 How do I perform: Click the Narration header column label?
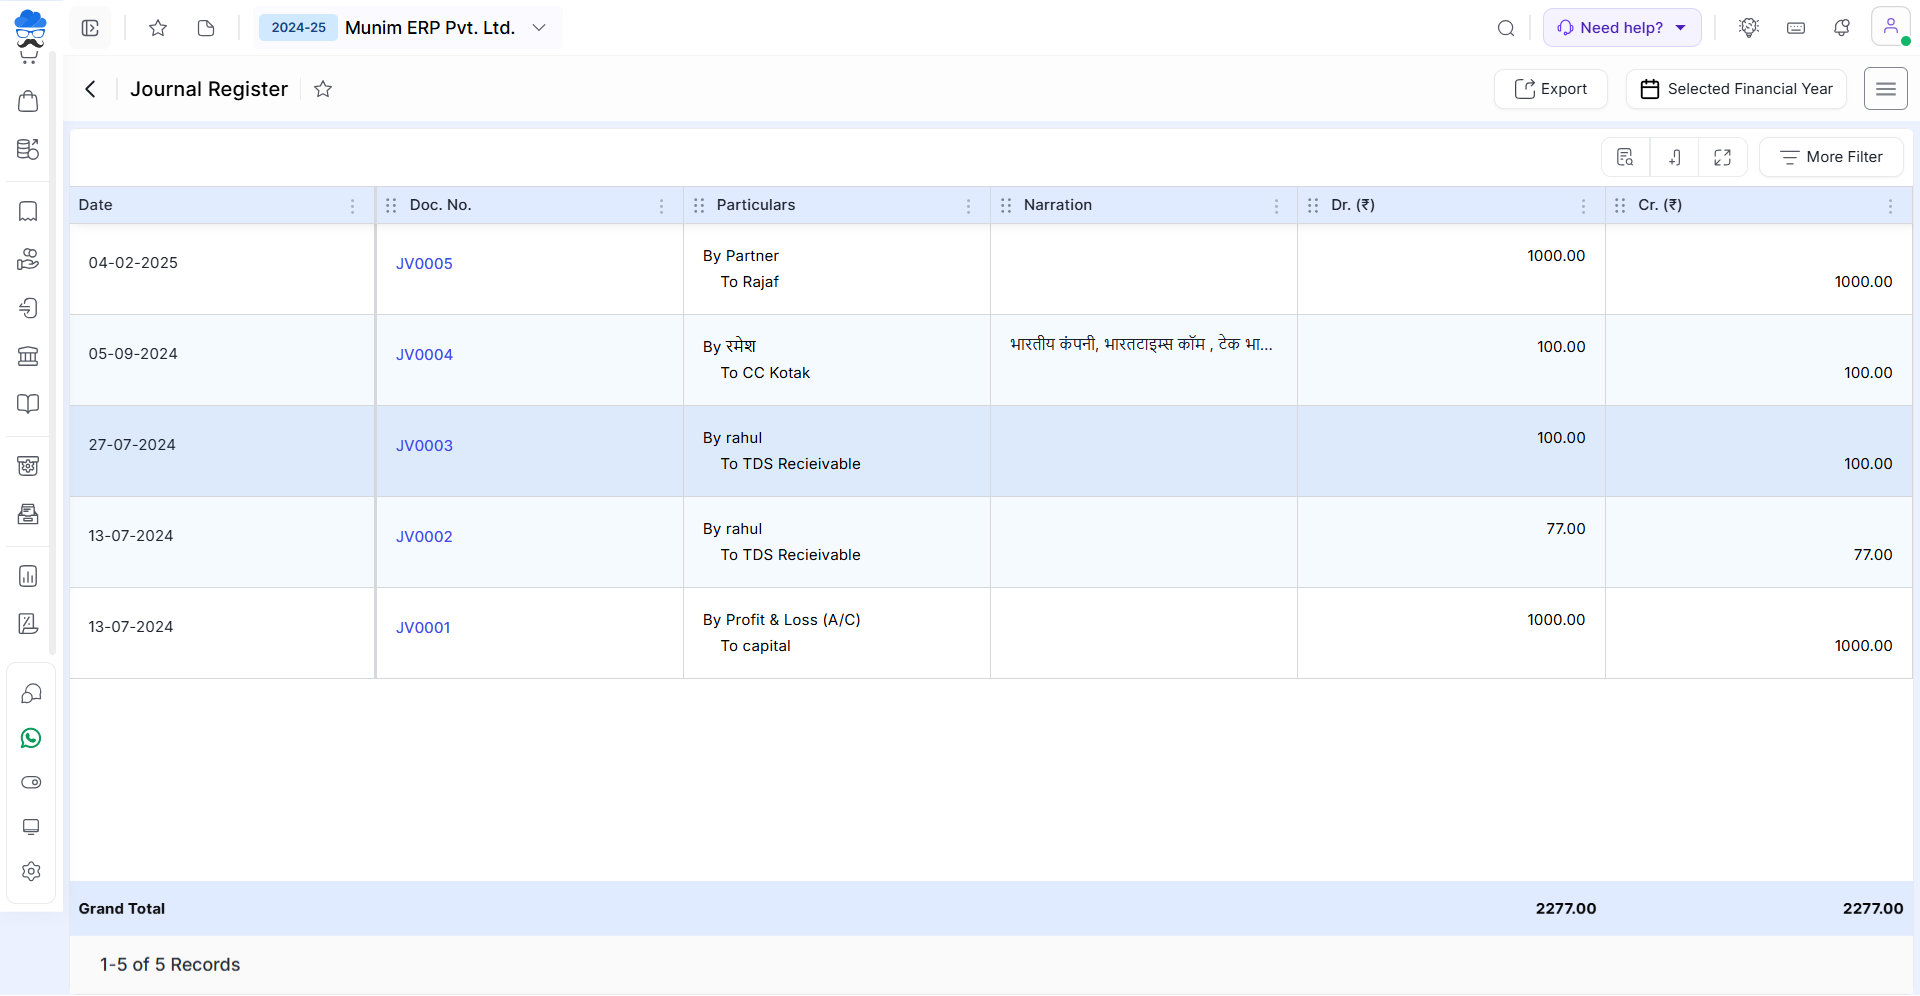(x=1057, y=205)
